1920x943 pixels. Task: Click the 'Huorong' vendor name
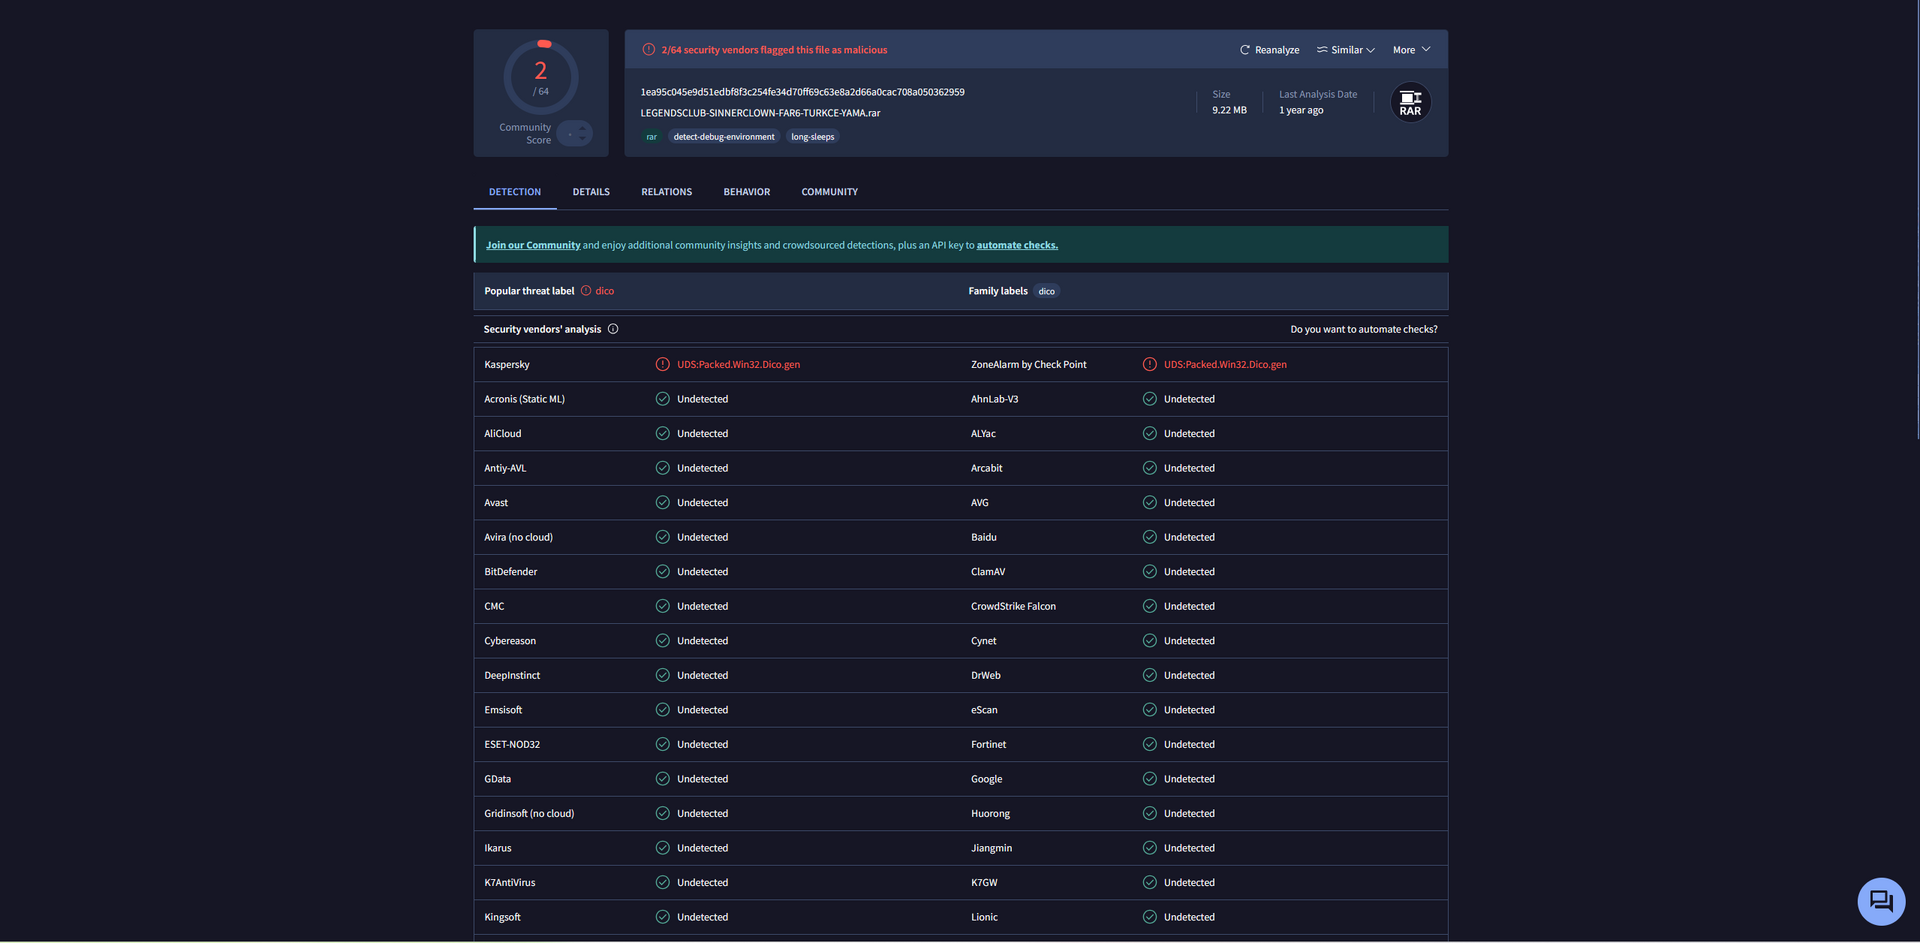pos(991,814)
